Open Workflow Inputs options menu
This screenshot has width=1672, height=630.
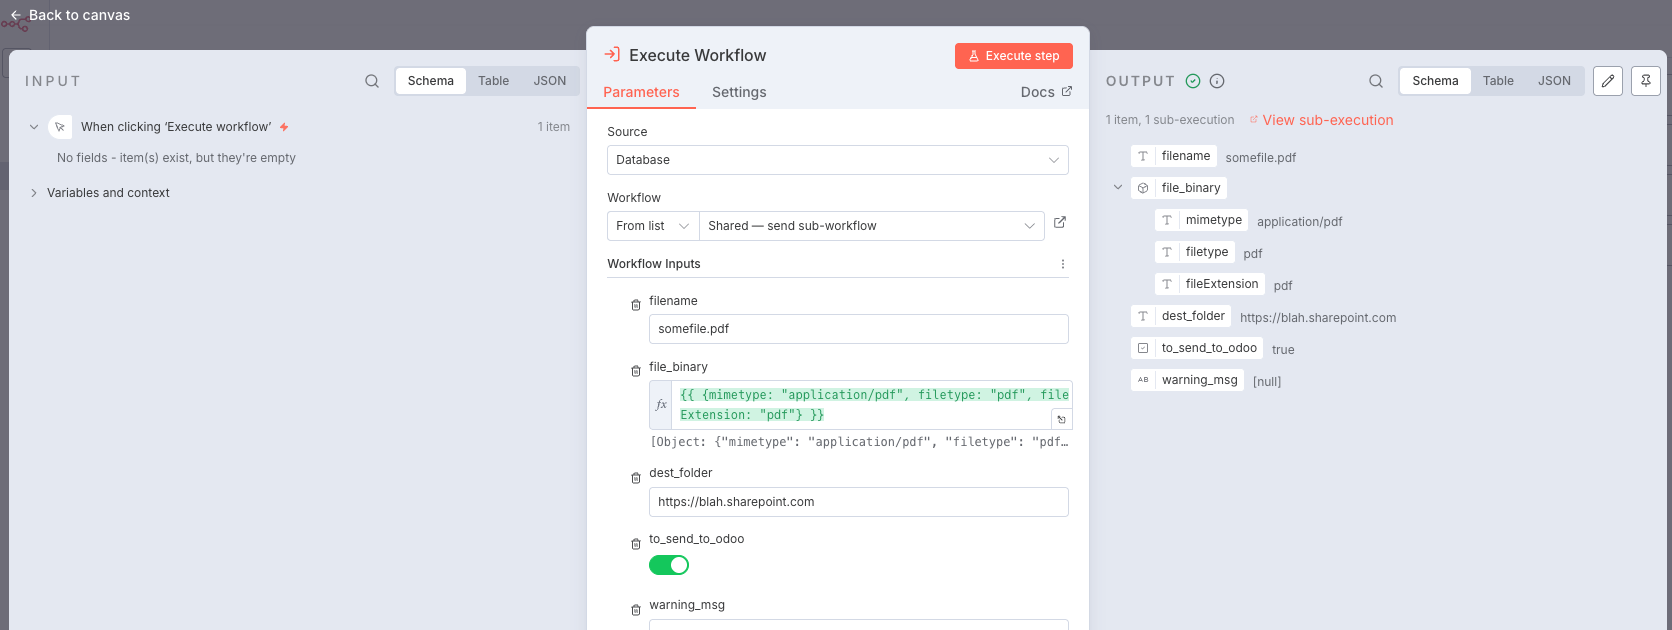(x=1063, y=265)
